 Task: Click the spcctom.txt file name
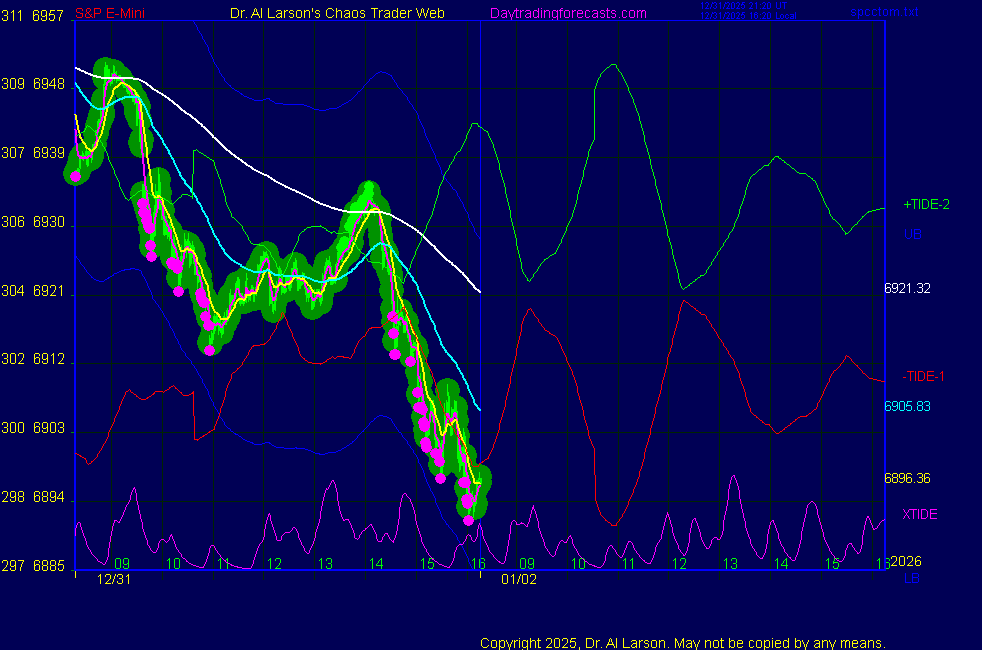pyautogui.click(x=882, y=12)
